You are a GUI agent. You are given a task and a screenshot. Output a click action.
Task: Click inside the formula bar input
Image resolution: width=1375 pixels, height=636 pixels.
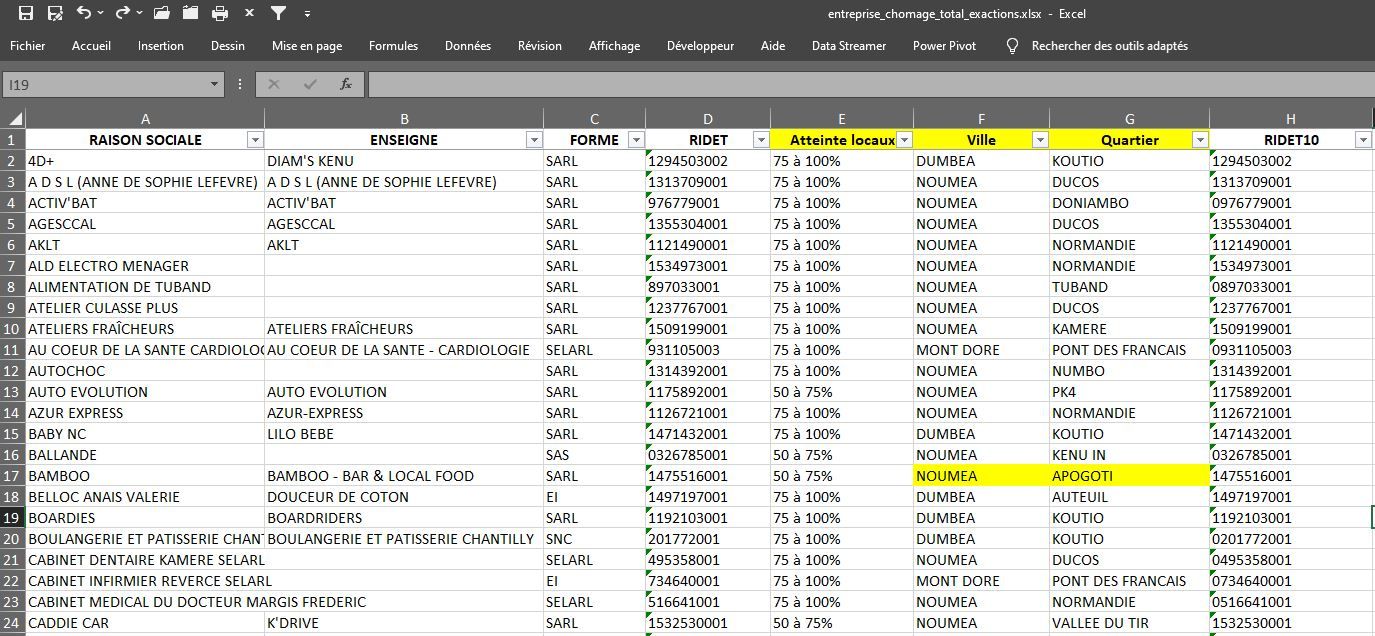click(870, 85)
